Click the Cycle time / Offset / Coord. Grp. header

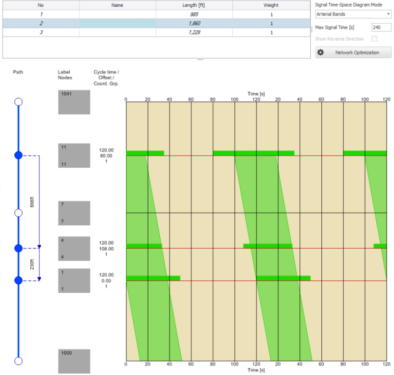click(x=106, y=78)
